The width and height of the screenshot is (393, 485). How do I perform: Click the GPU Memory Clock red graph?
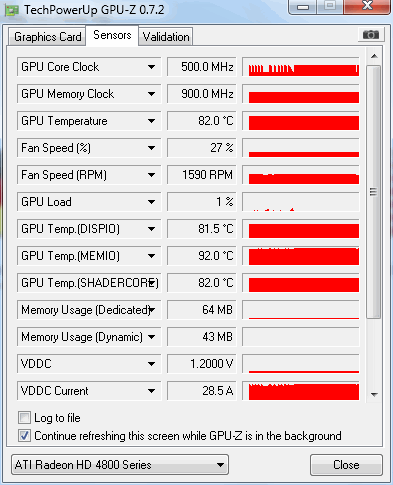(x=301, y=94)
